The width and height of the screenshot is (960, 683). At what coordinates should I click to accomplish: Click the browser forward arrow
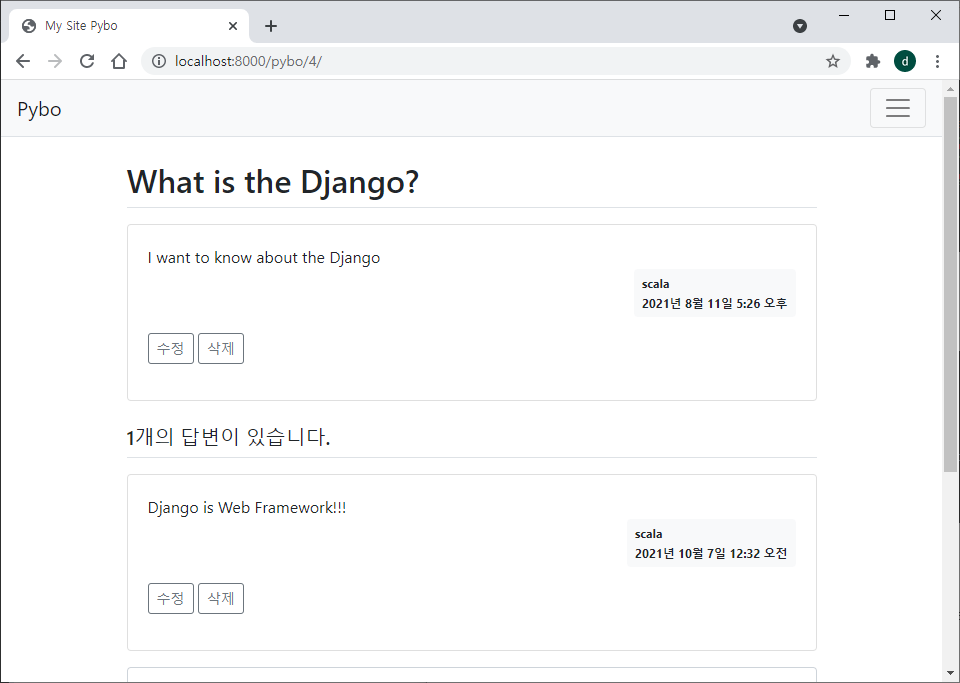click(x=55, y=61)
